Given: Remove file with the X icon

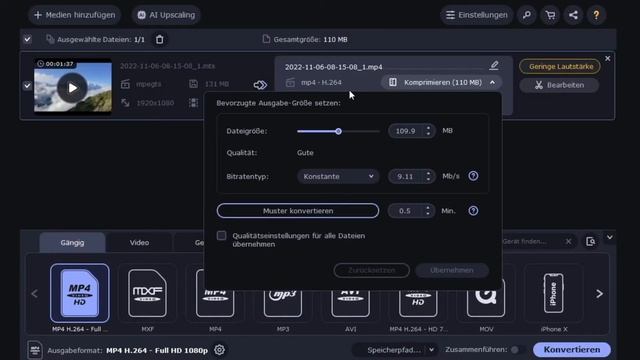Looking at the screenshot, I should coord(608,58).
